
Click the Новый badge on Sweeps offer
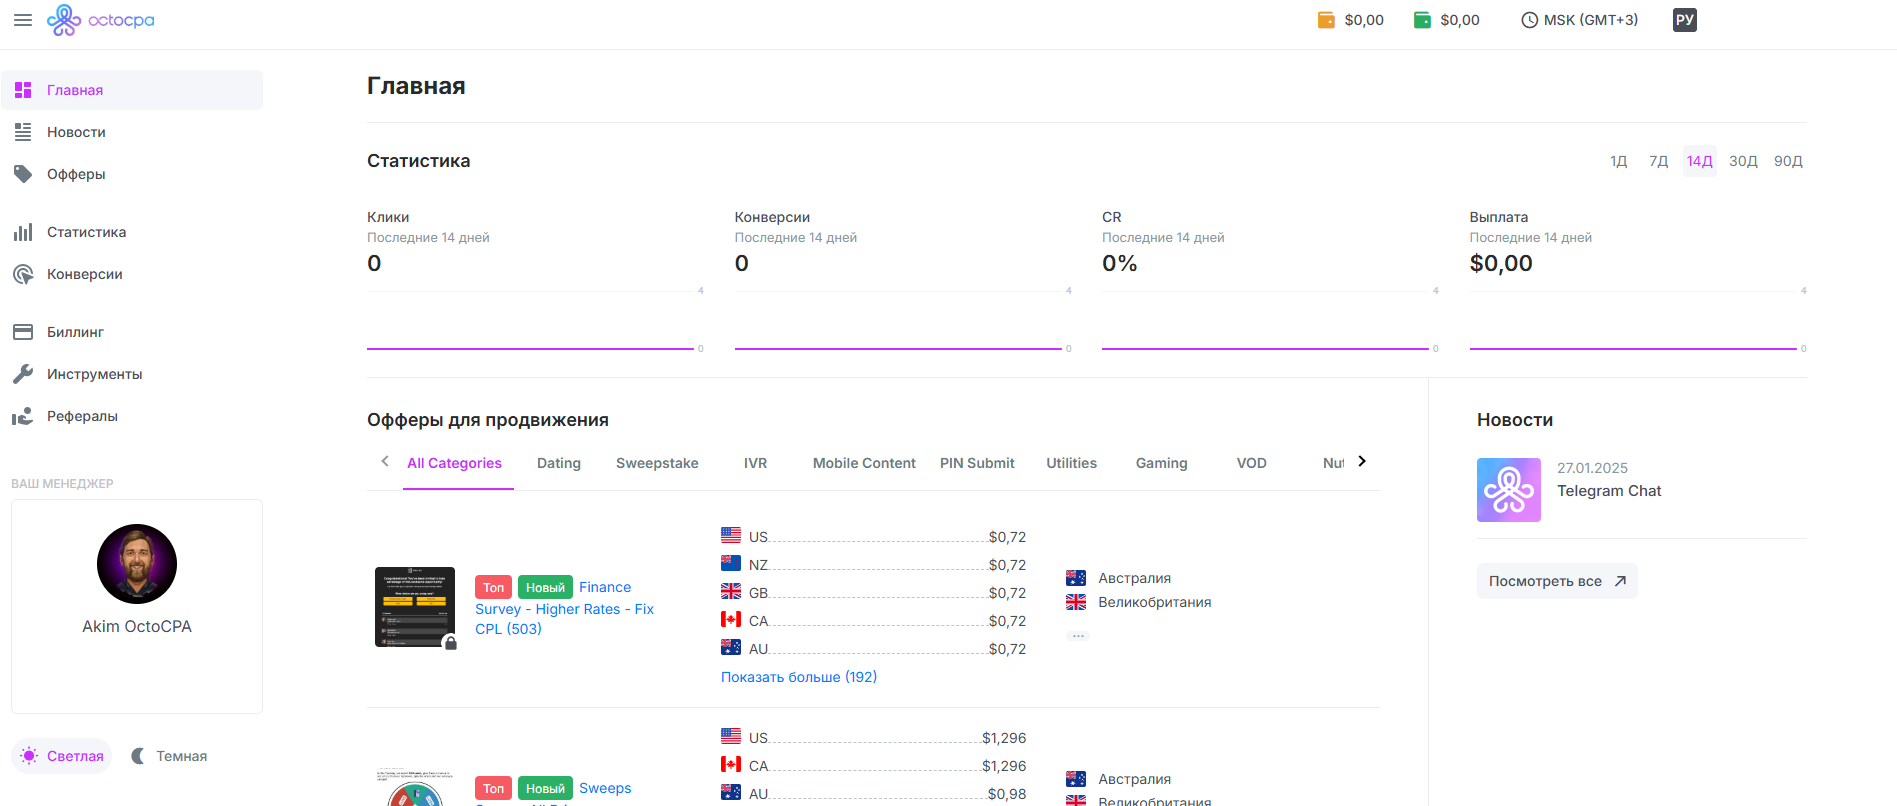click(x=545, y=788)
